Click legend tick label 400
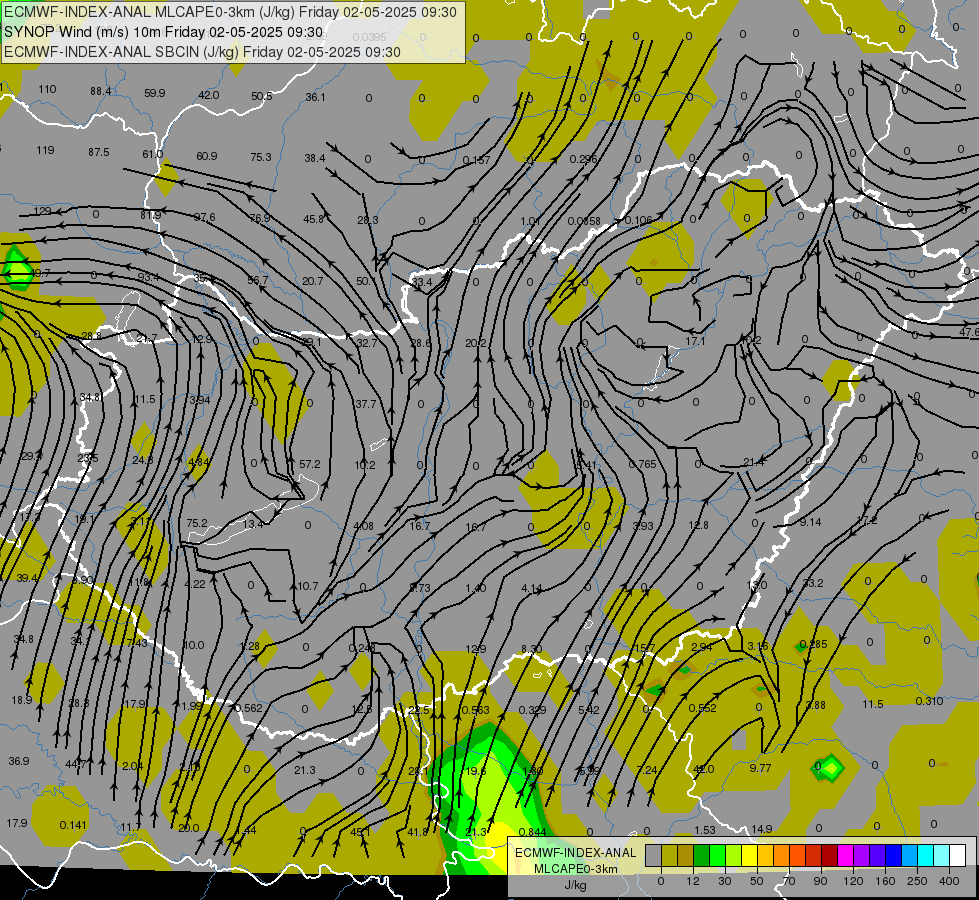 949,881
